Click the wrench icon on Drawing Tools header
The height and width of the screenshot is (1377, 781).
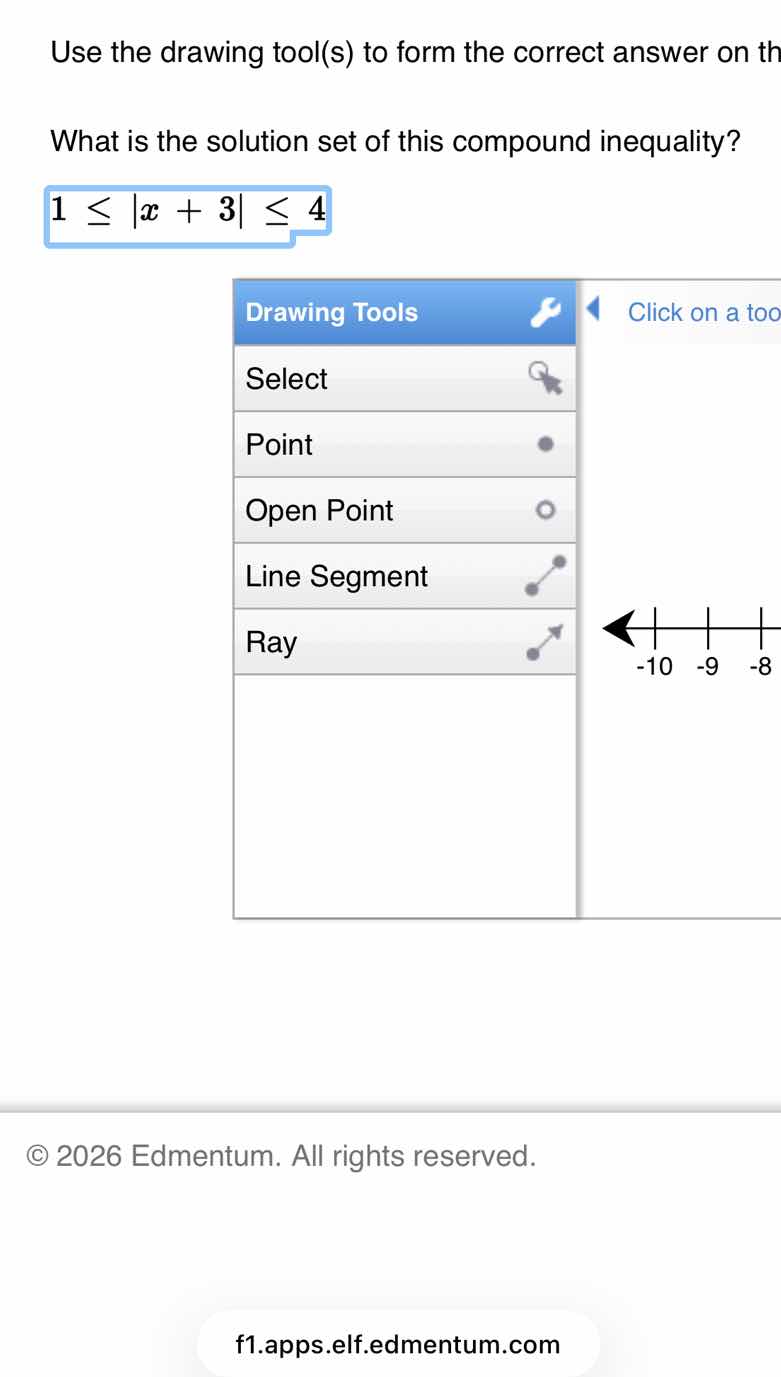tap(544, 312)
